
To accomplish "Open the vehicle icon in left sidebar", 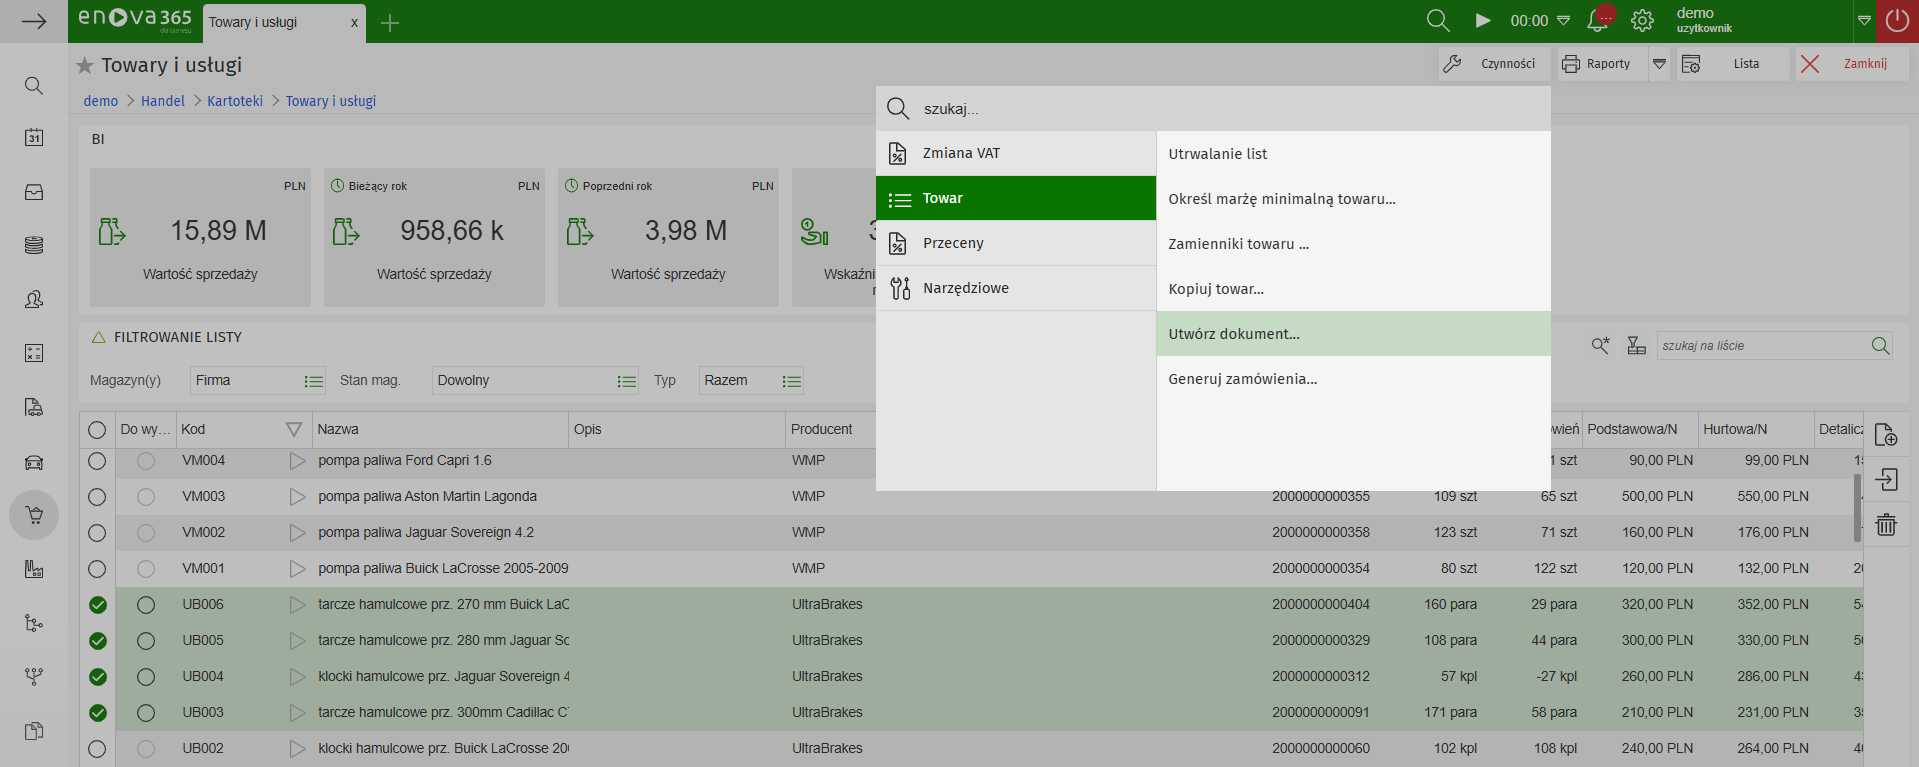I will (x=34, y=462).
